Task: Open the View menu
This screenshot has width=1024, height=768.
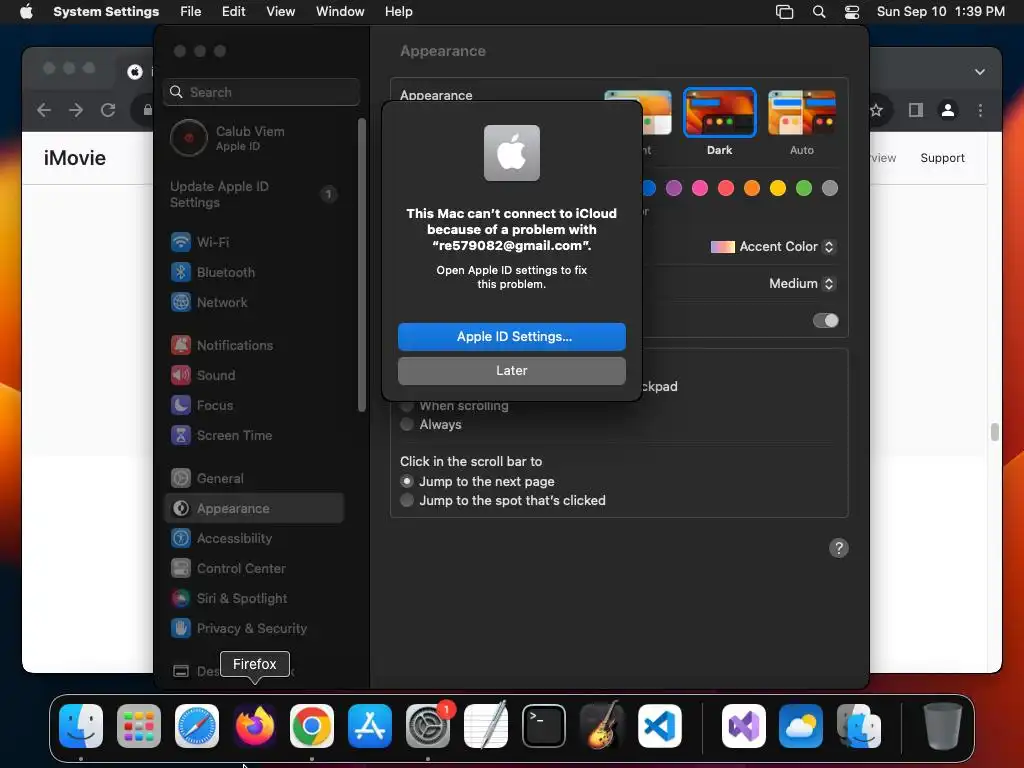Action: [281, 12]
